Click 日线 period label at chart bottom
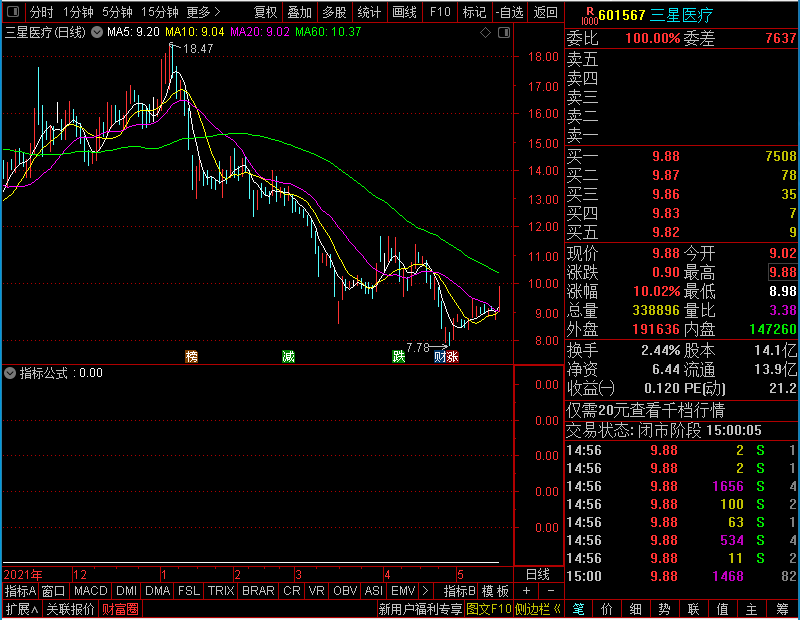This screenshot has width=800, height=620. 538,575
